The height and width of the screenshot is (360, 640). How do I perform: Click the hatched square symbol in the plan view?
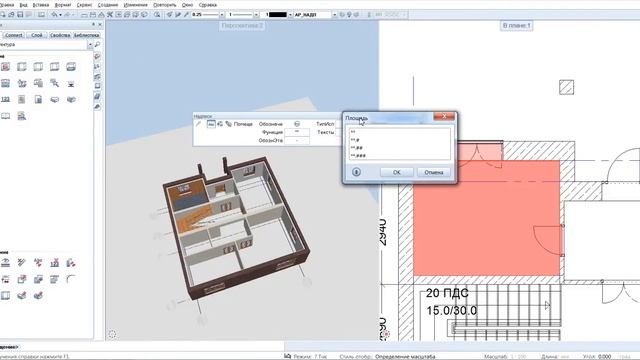(567, 87)
